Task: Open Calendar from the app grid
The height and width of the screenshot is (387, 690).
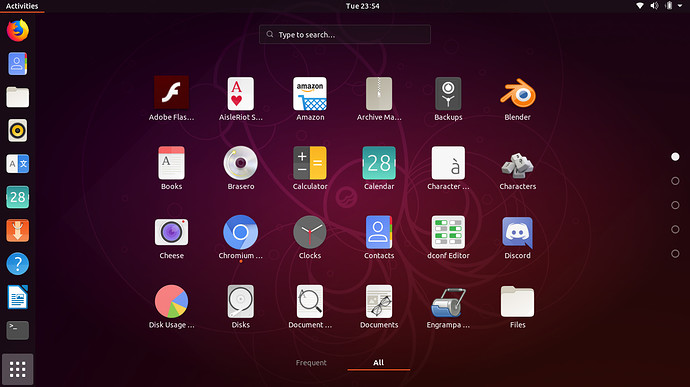Action: (x=379, y=162)
